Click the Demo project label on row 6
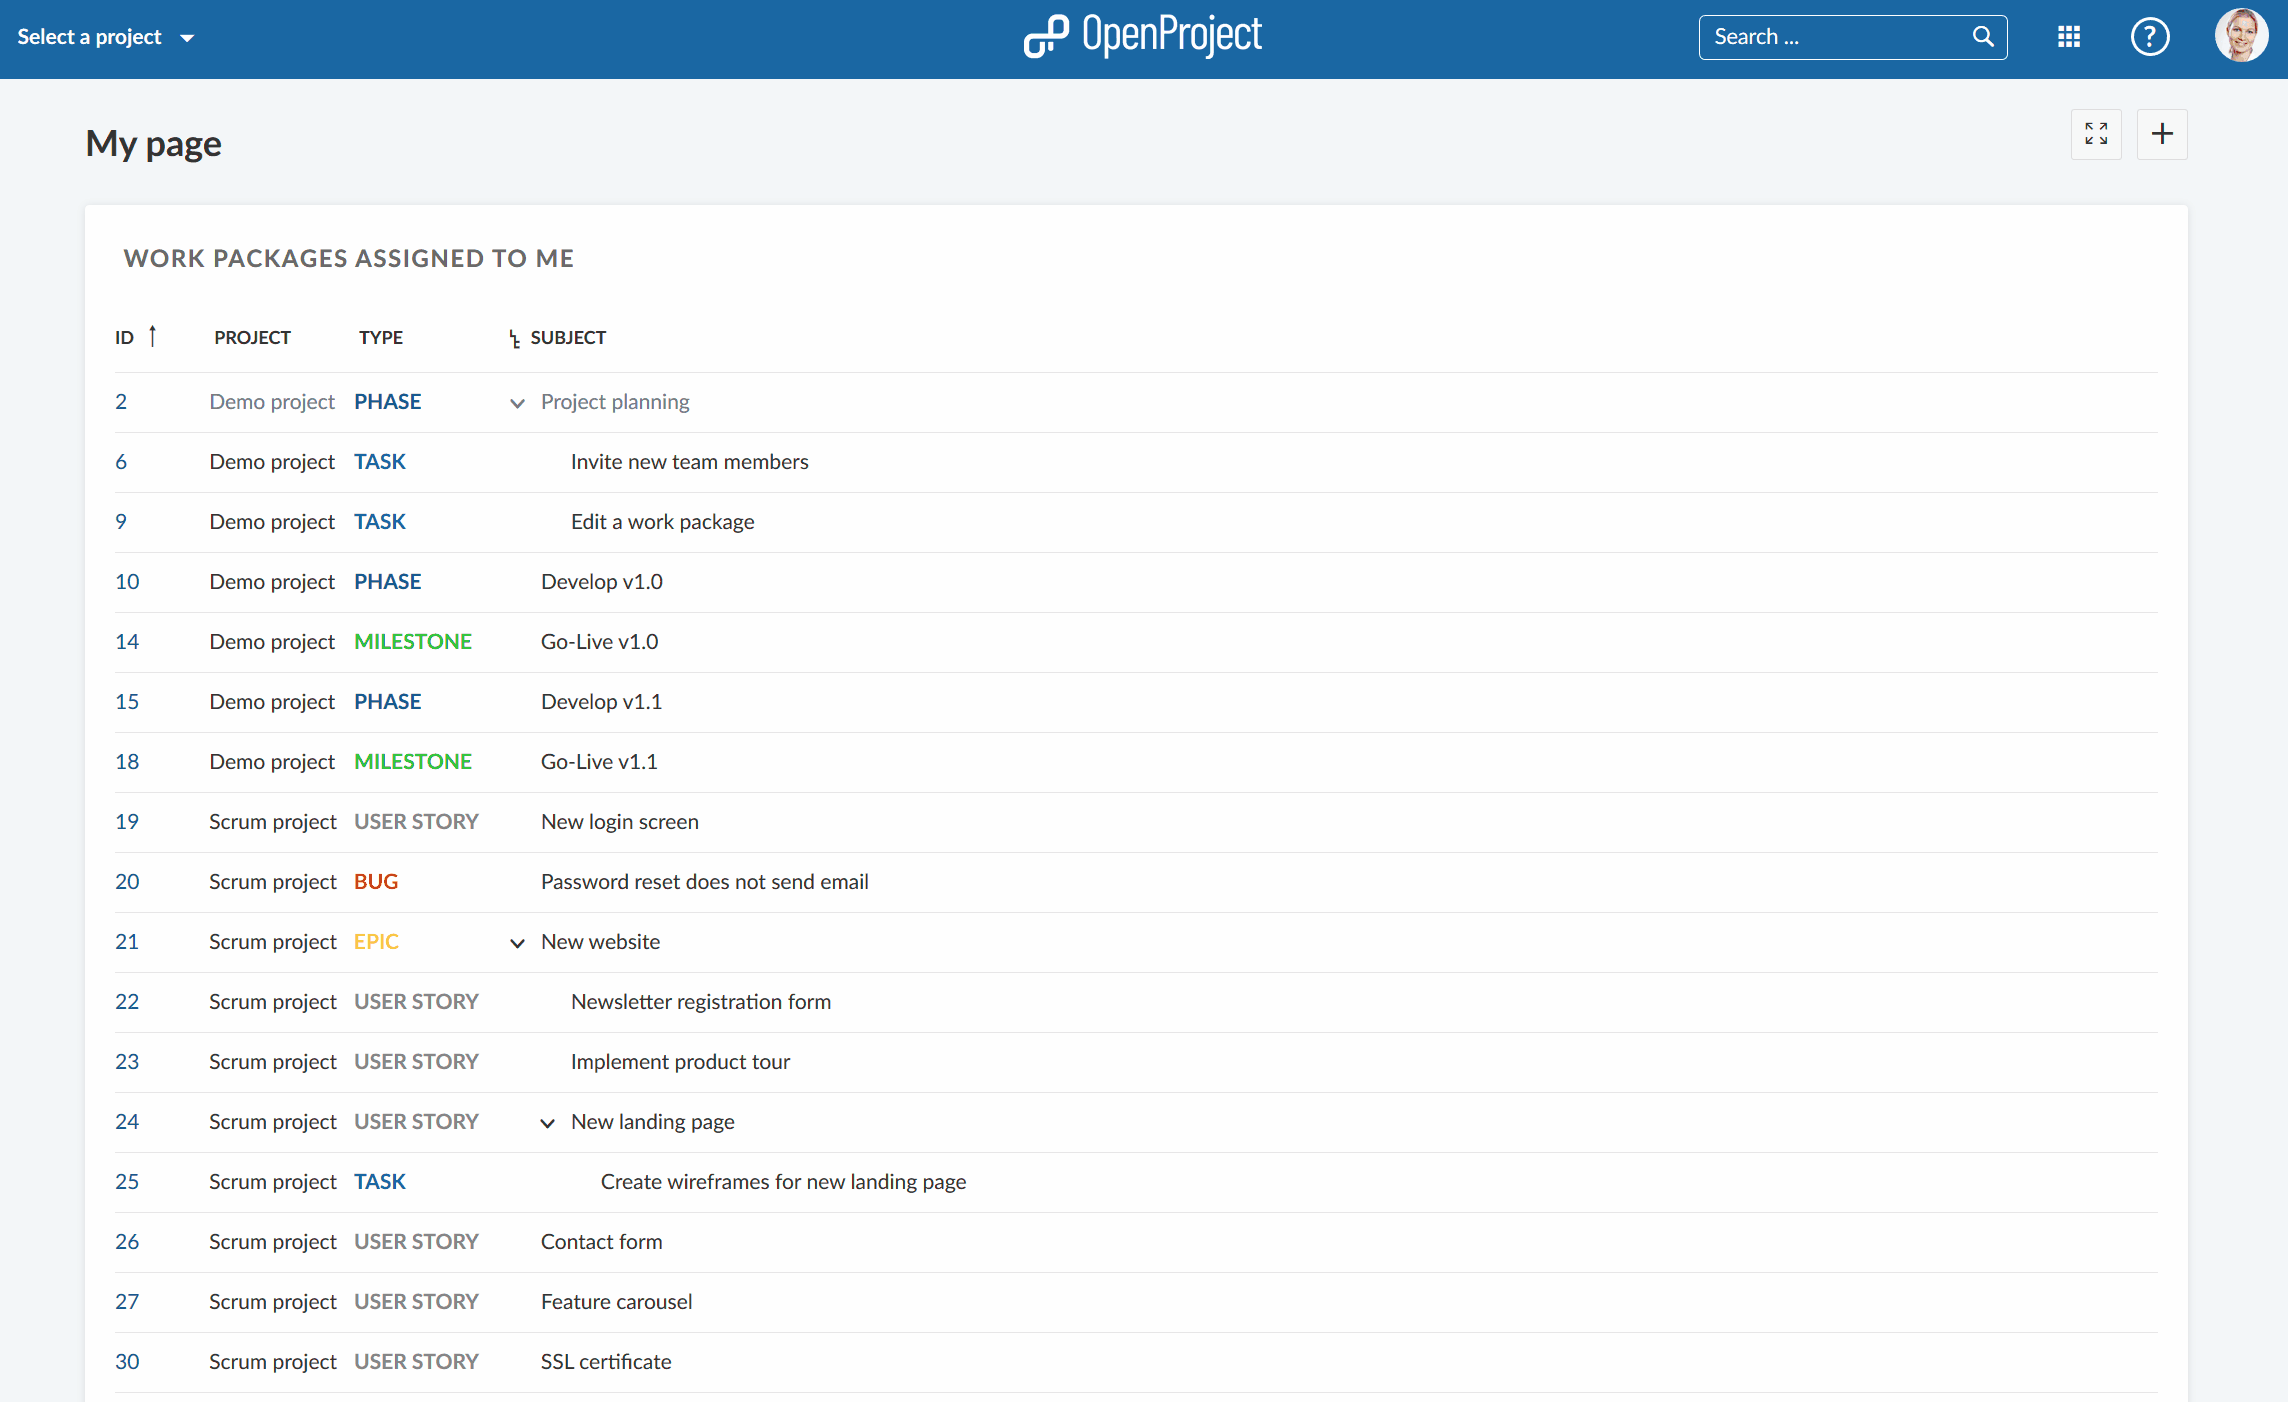This screenshot has height=1402, width=2288. (271, 461)
